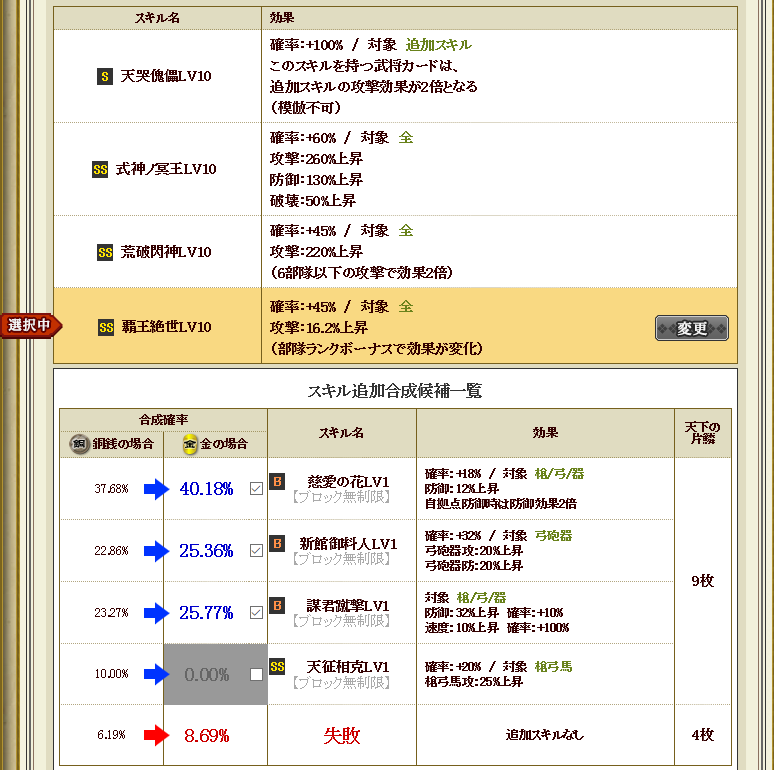The width and height of the screenshot is (774, 770).
Task: Click the SS rank icon beside 荒破閃神LV10
Action: coord(105,253)
